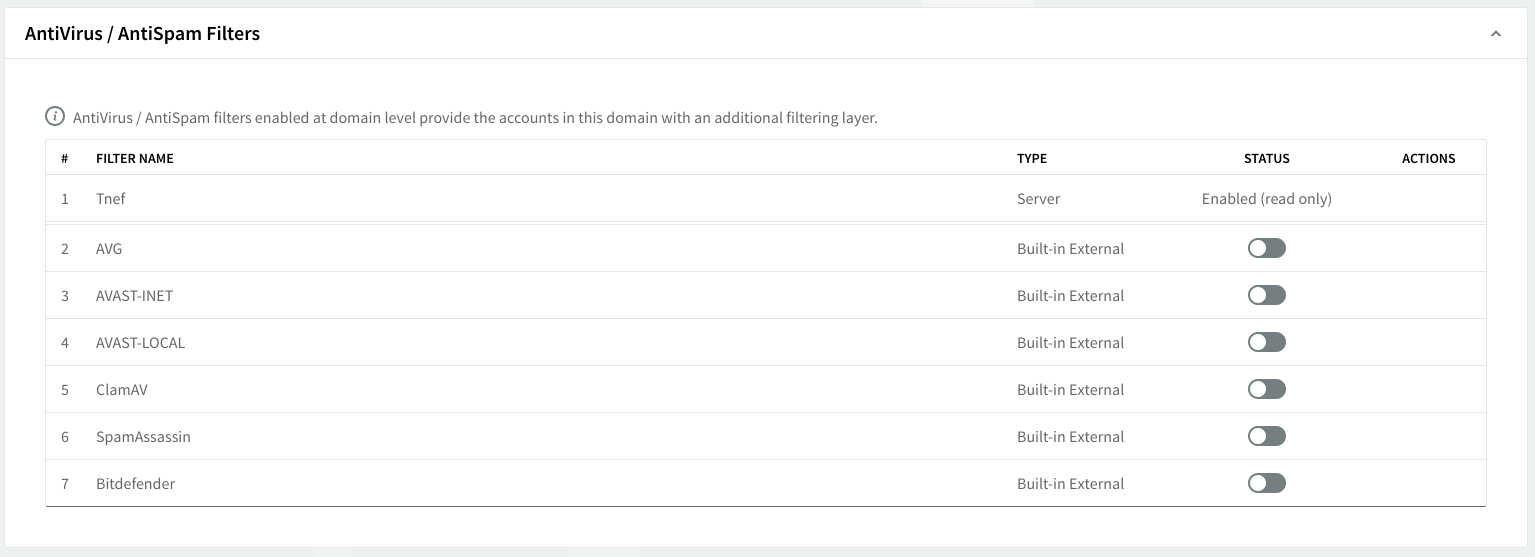Activate the Bitdefender filter toggle
This screenshot has width=1535, height=557.
[x=1266, y=483]
